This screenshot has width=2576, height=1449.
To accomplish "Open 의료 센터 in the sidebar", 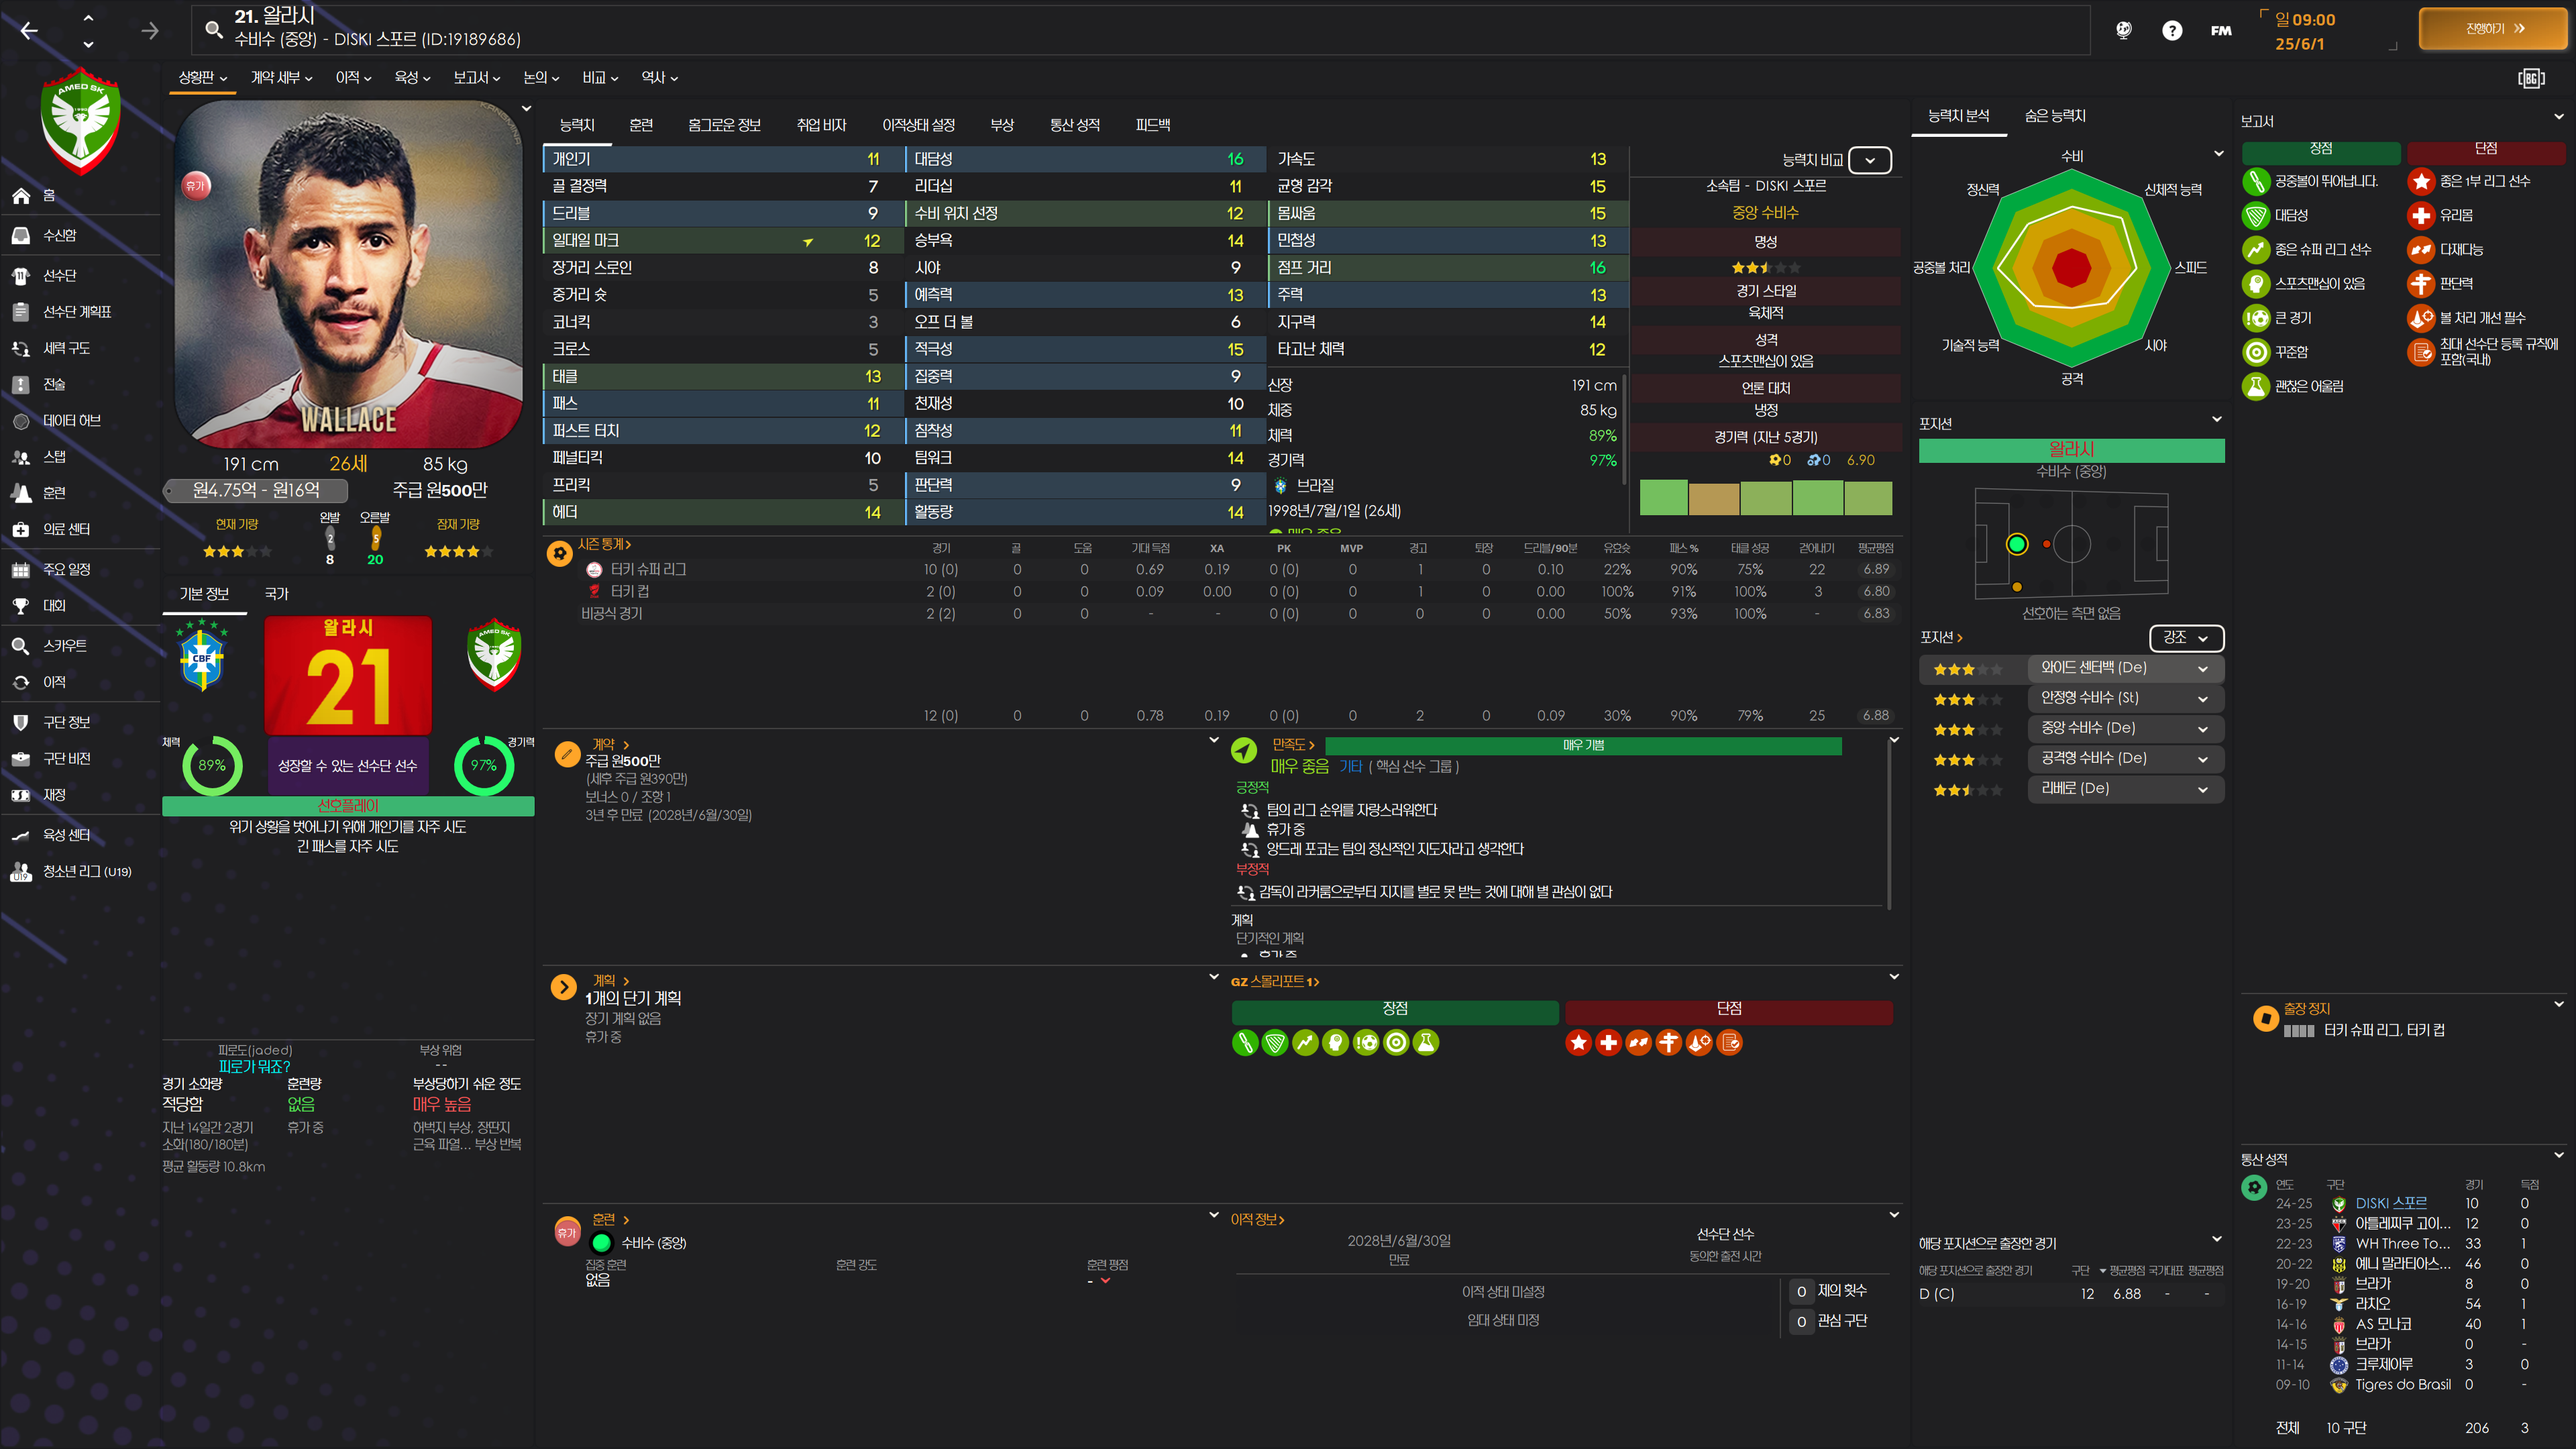I will tap(66, 529).
